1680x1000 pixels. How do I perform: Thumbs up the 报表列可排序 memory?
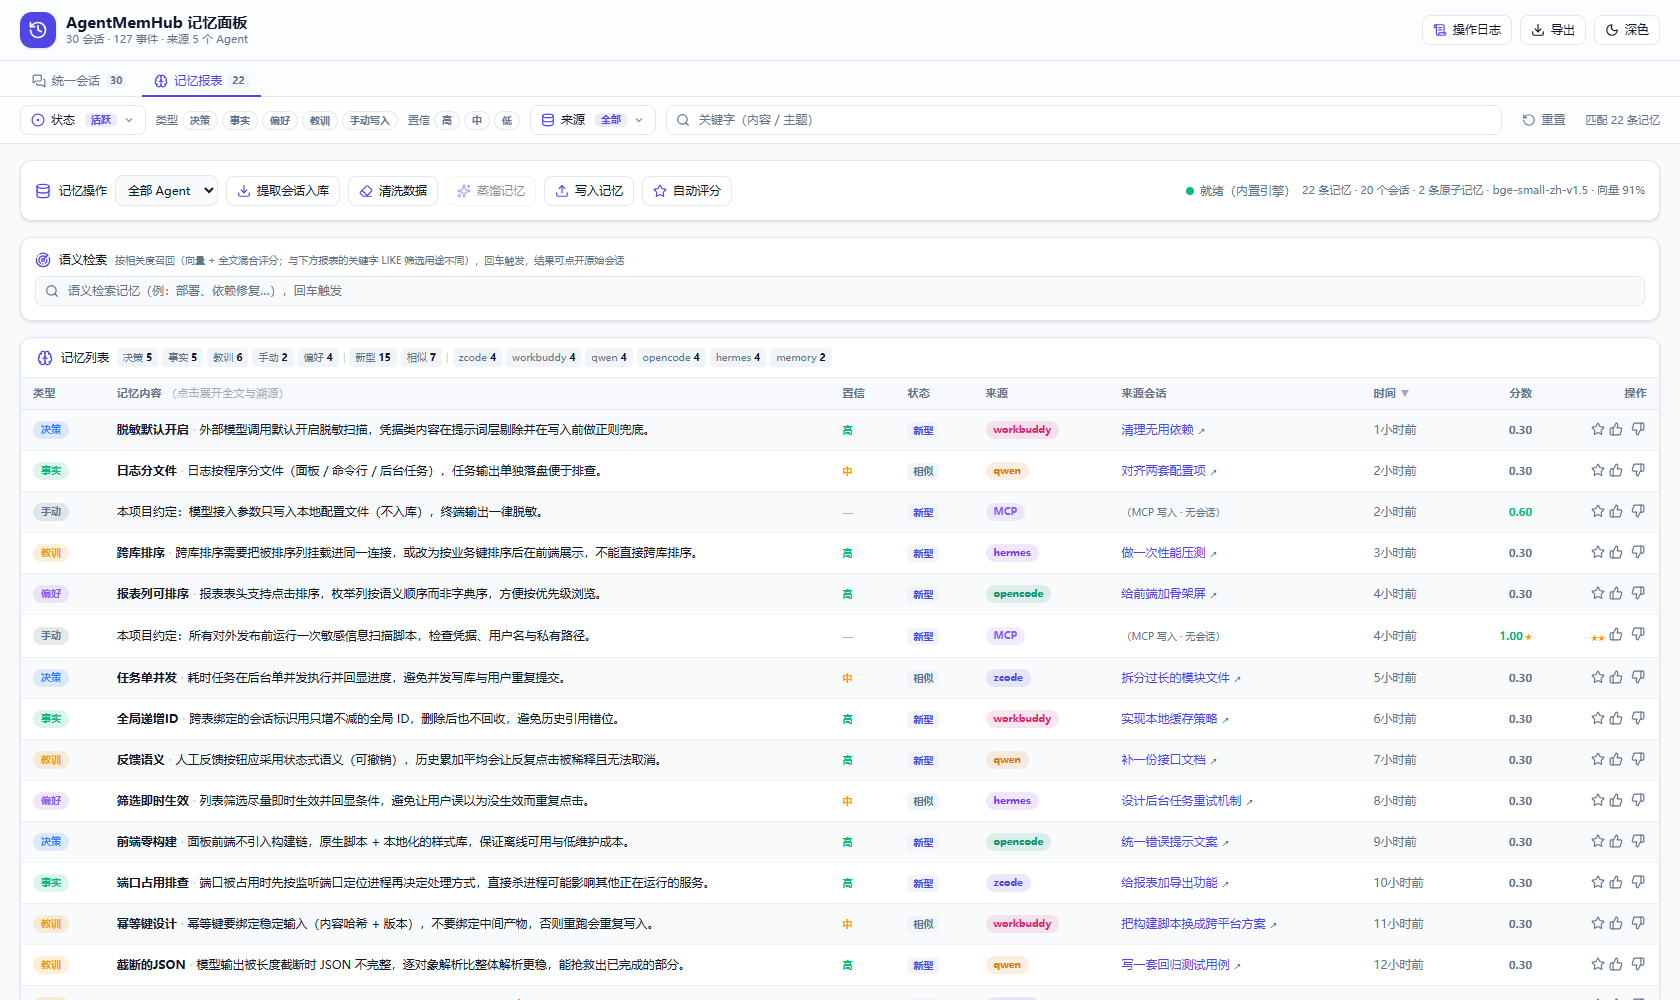1616,593
